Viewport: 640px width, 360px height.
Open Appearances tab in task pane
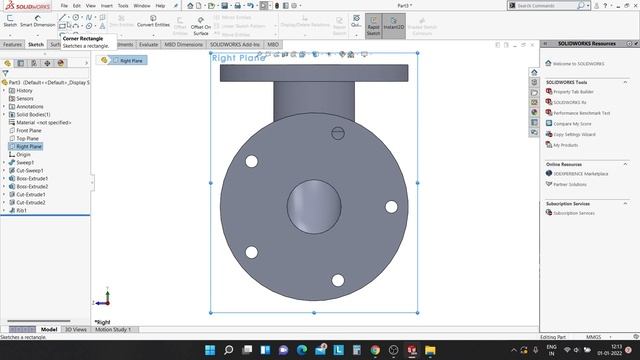(x=534, y=112)
